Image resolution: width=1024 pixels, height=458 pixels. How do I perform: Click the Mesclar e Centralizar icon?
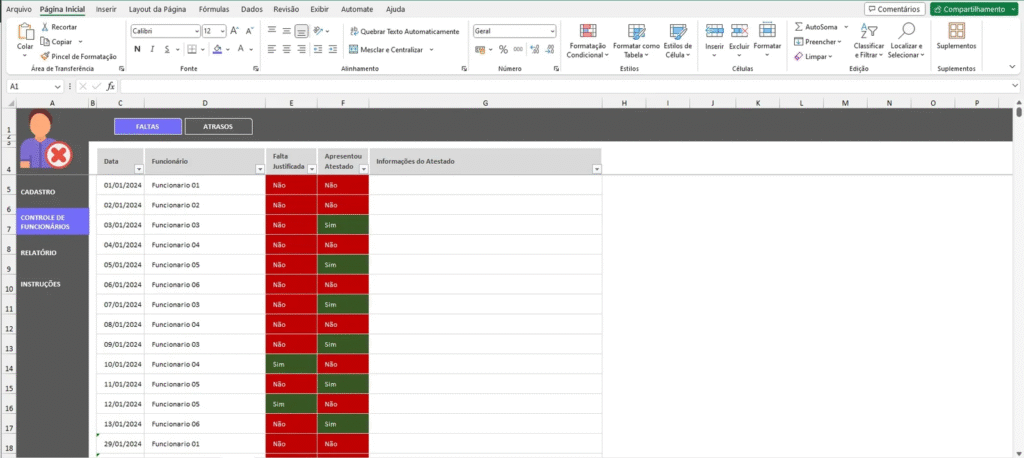353,49
